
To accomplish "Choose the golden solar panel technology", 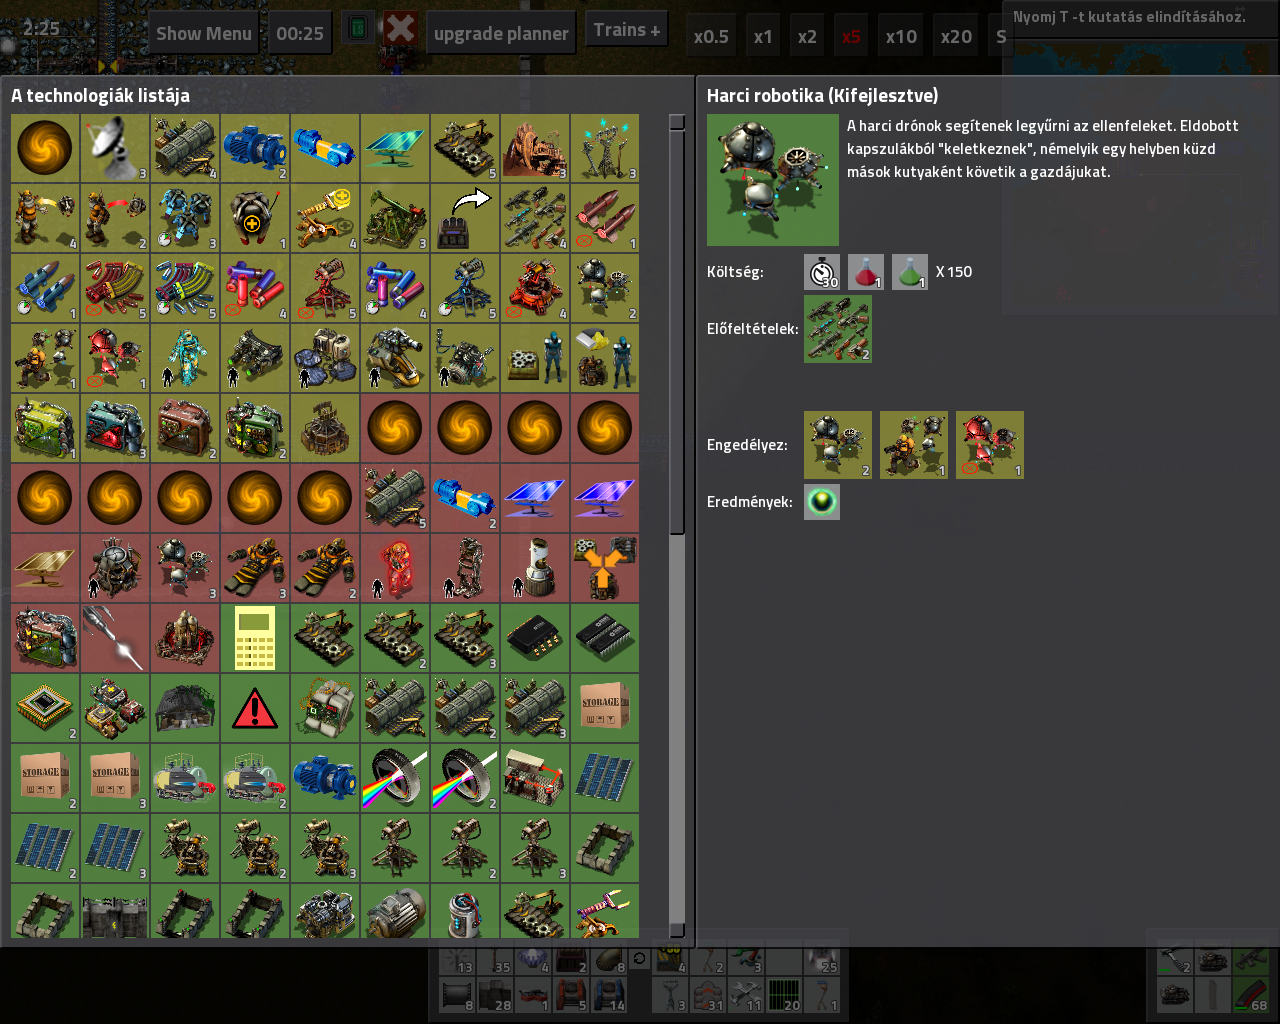I will (45, 568).
